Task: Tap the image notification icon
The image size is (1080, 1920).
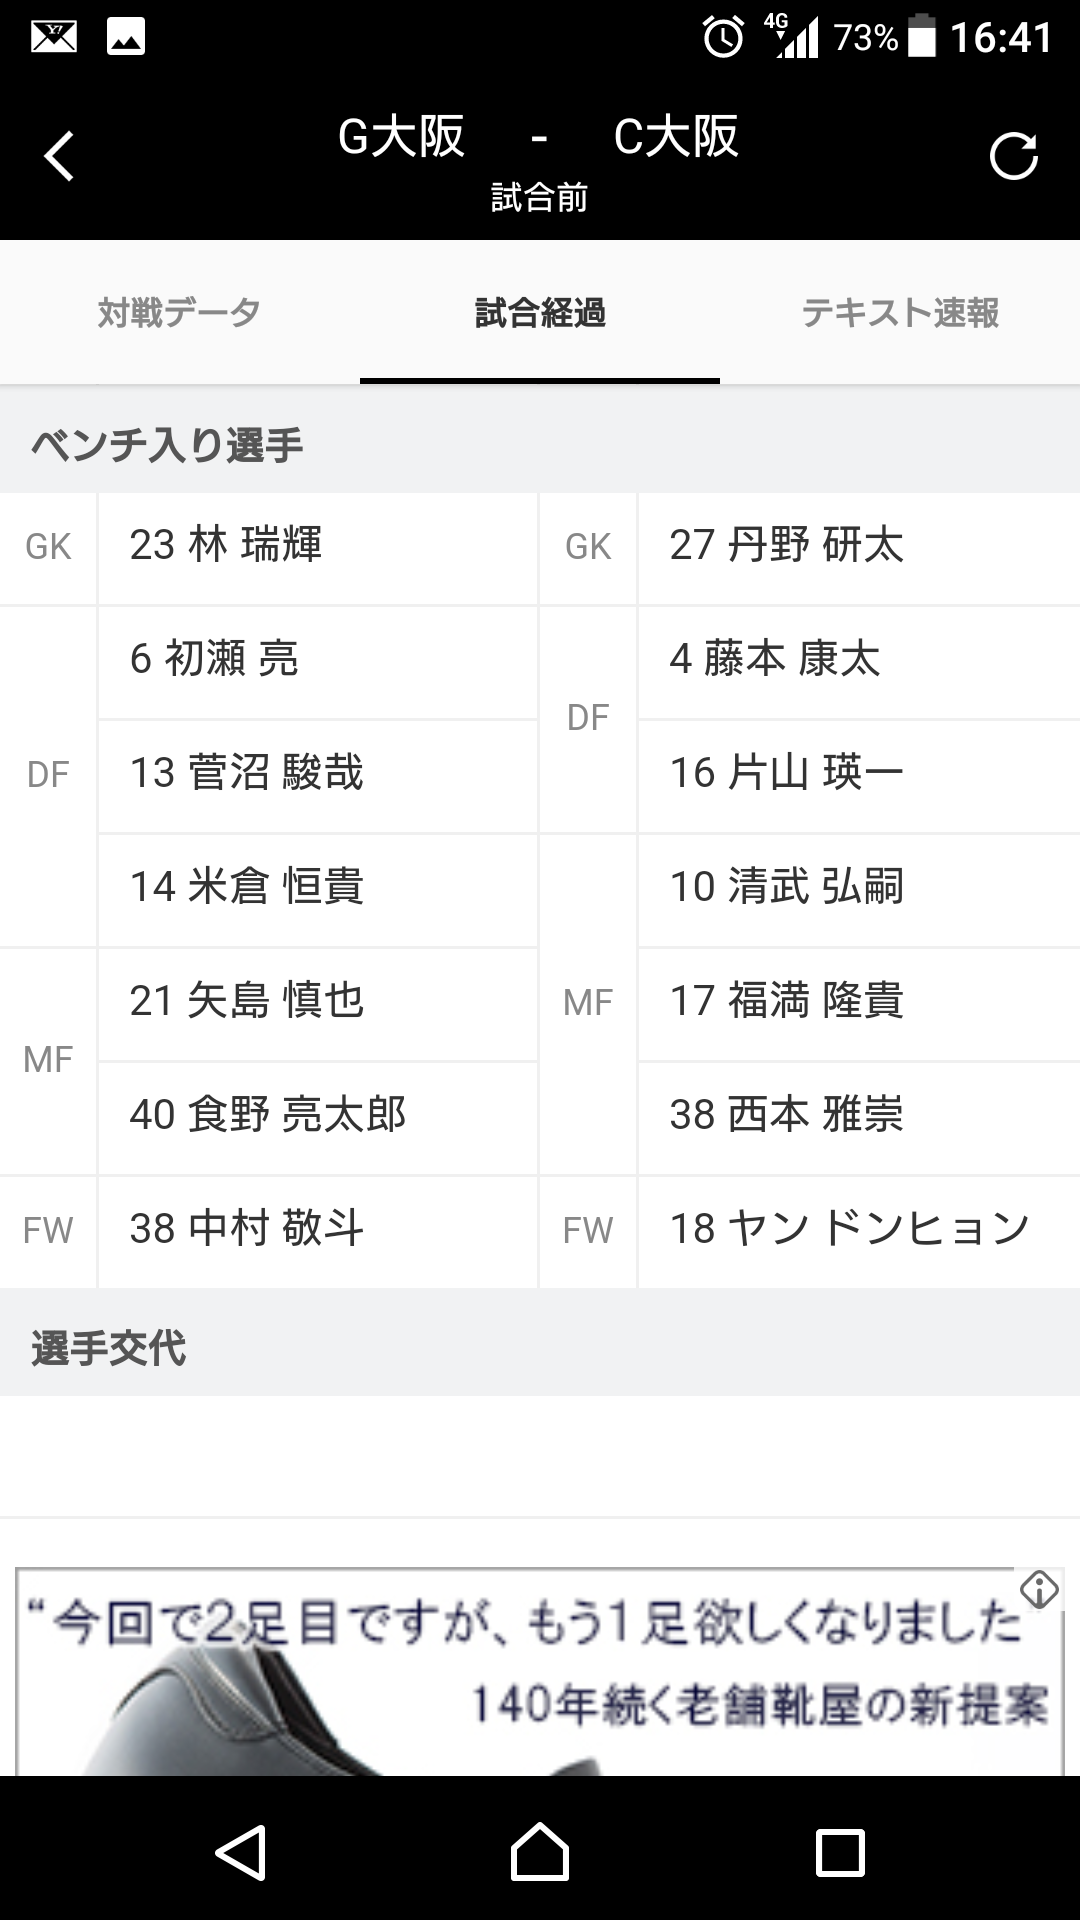Action: [x=126, y=38]
